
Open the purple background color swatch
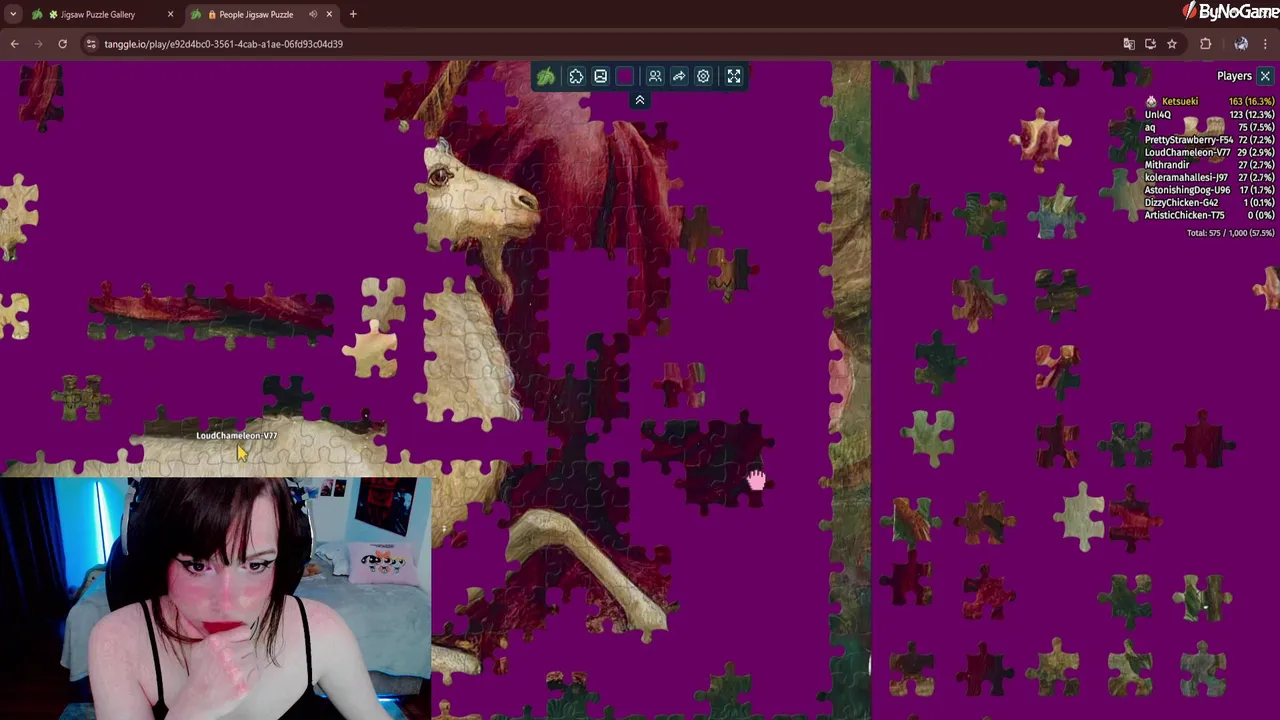click(625, 77)
